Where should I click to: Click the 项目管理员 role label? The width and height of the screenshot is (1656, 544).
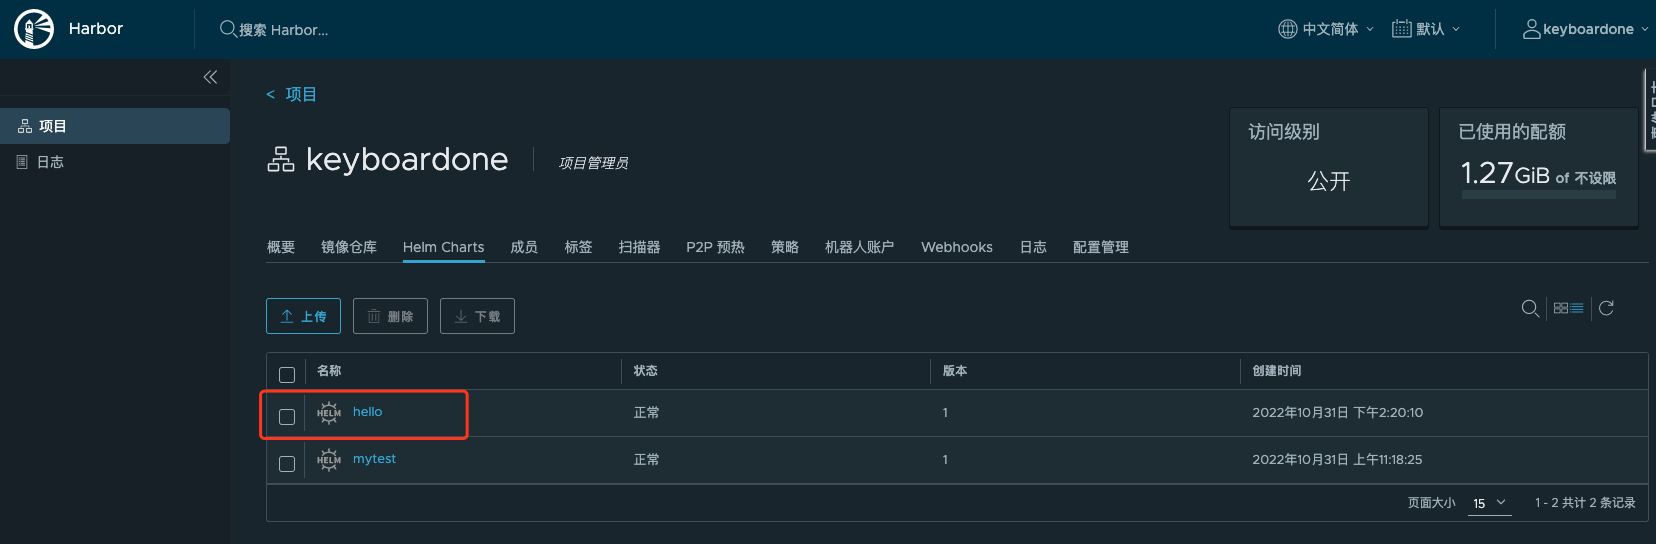(593, 163)
